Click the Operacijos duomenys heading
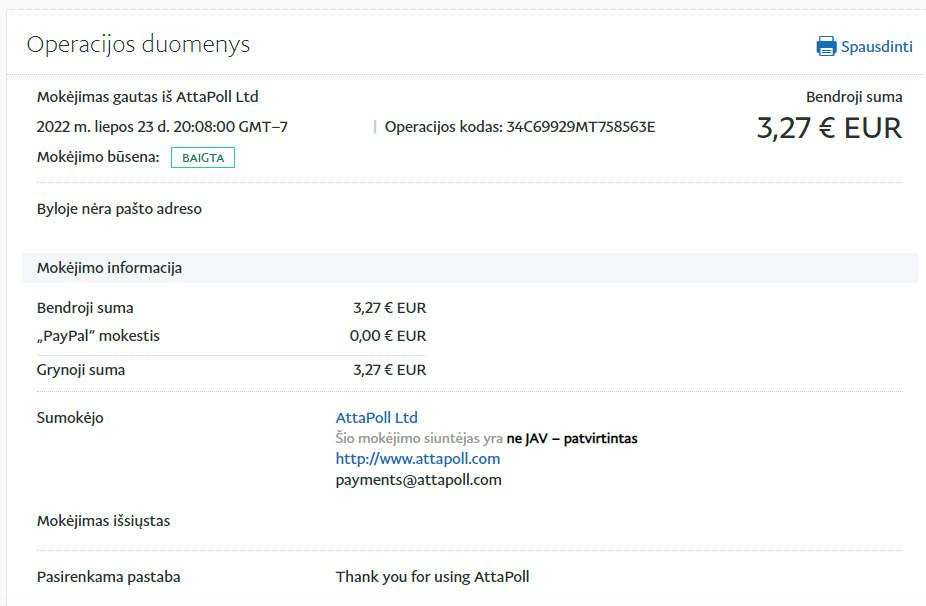Viewport: 926px width, 606px height. (138, 44)
